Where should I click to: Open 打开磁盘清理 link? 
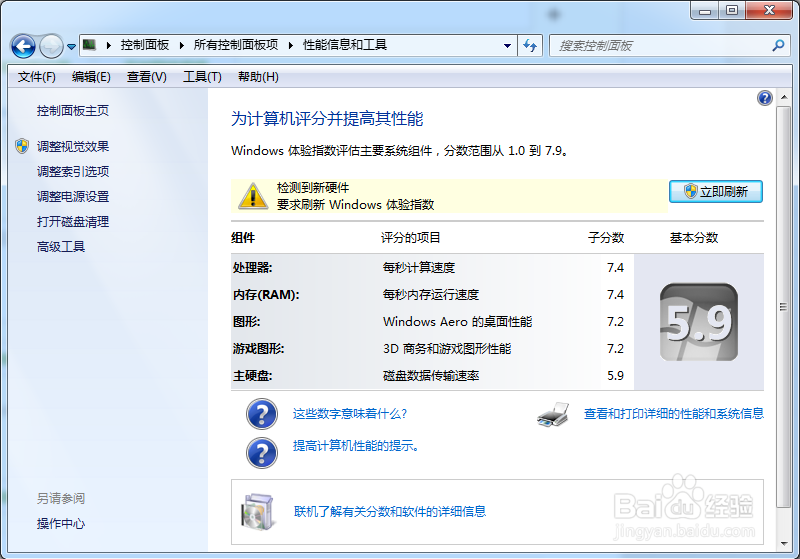[72, 222]
